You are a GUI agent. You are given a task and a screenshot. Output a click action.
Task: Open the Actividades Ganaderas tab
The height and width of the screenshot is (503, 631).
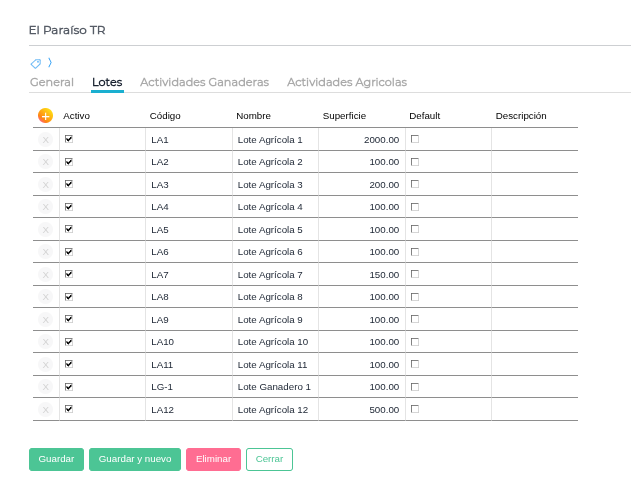(204, 82)
